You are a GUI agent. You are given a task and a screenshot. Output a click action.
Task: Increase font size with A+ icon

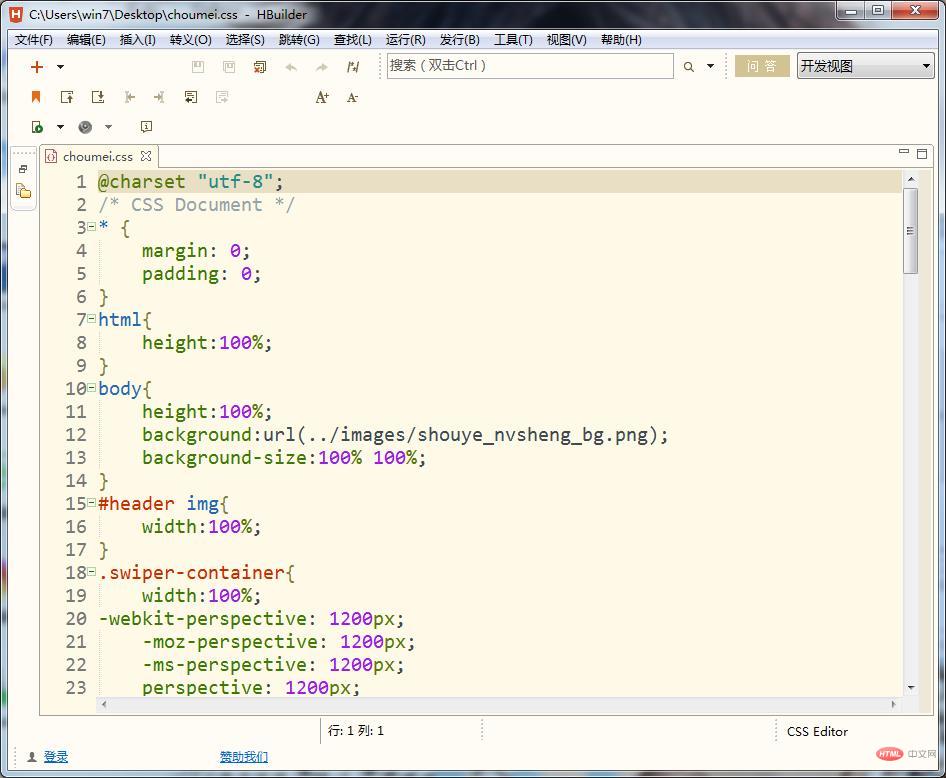(x=322, y=97)
